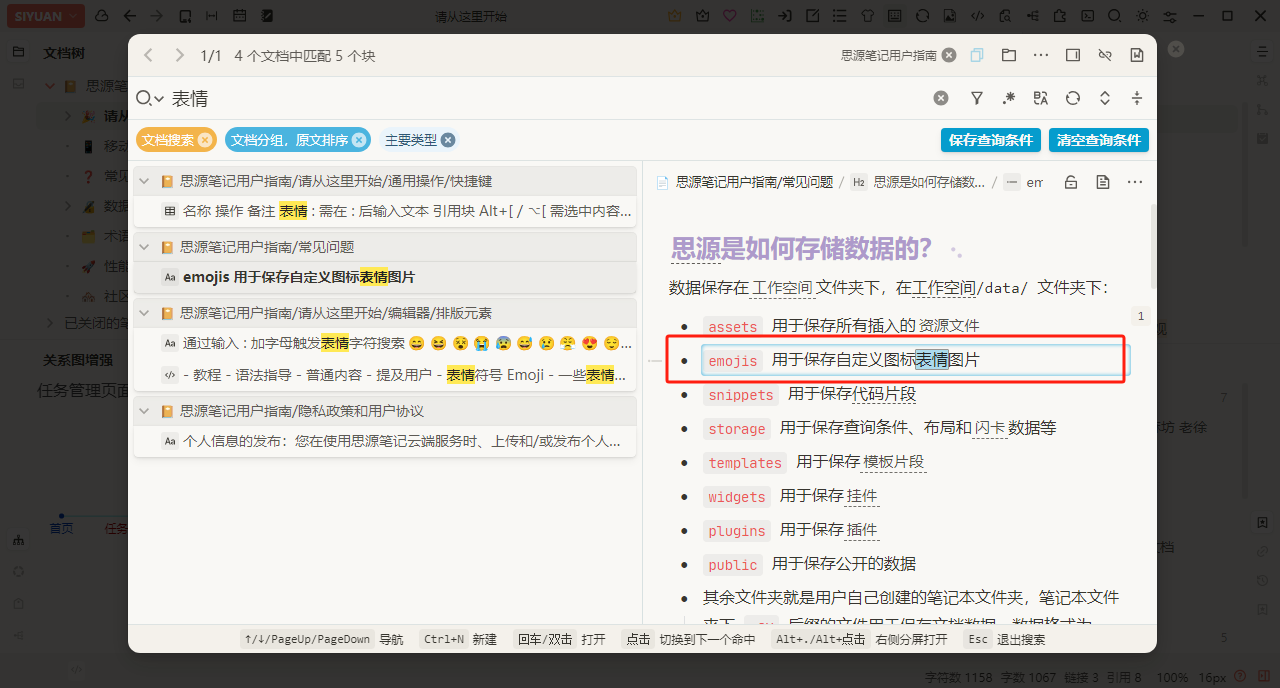Remove the 文档搜索 filter tag
The width and height of the screenshot is (1280, 688).
(x=205, y=140)
